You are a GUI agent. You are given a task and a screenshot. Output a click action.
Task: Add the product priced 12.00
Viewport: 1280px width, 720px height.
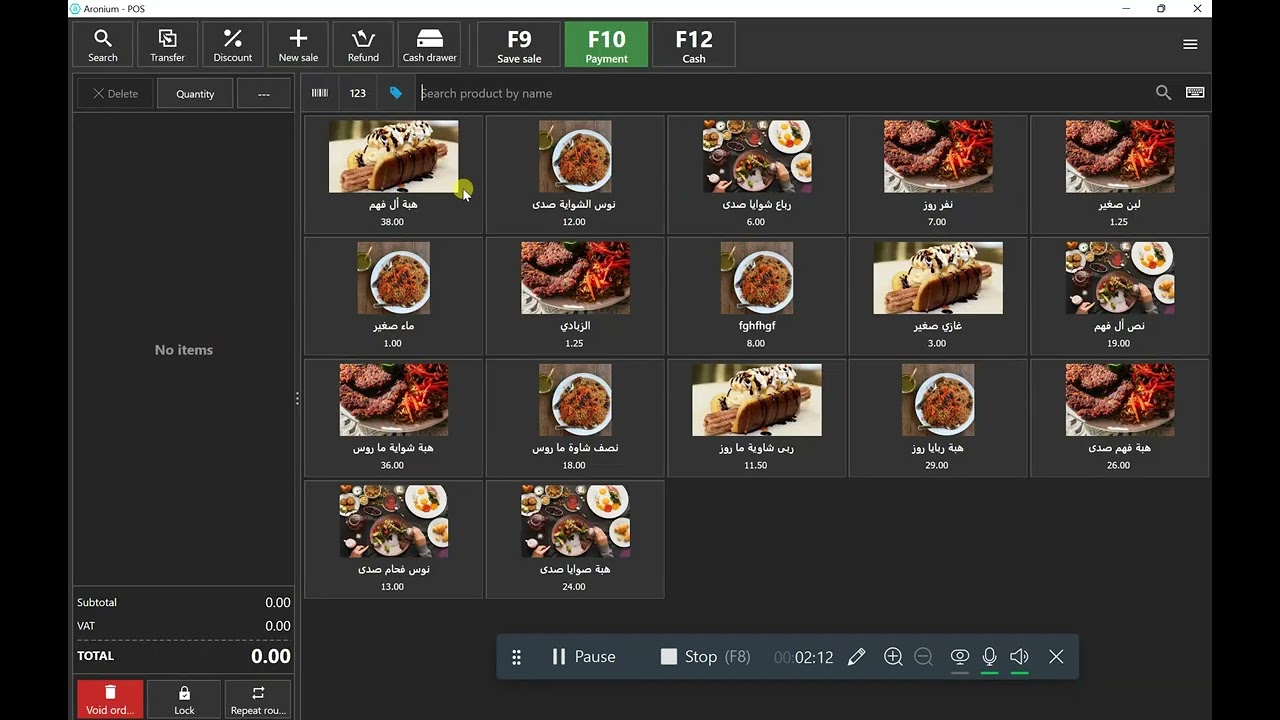pos(575,175)
